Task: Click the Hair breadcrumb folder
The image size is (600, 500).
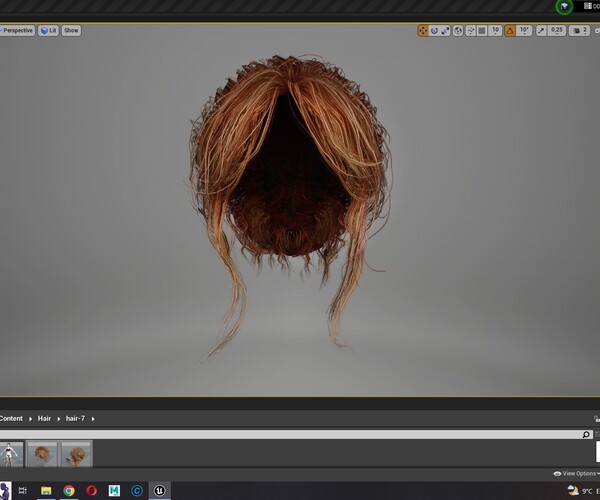Action: tap(44, 419)
